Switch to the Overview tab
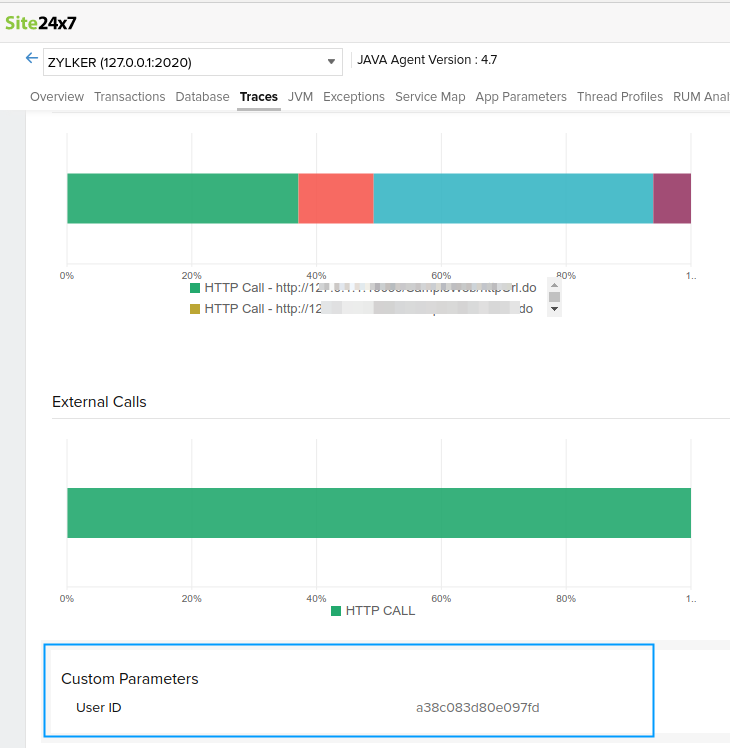 (57, 97)
